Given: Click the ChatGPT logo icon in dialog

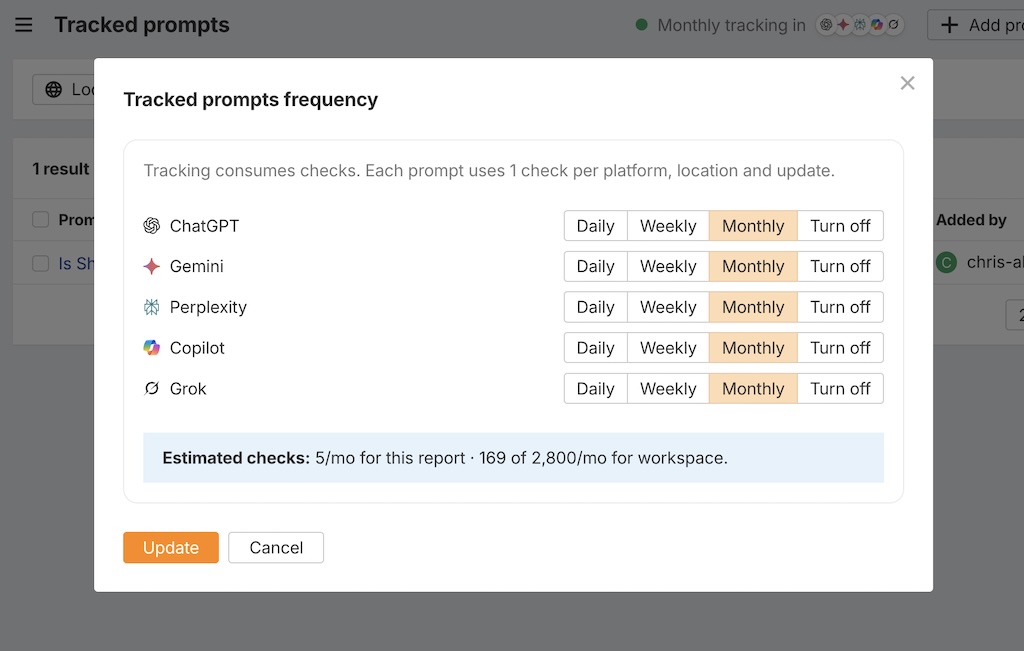Looking at the screenshot, I should pos(152,226).
